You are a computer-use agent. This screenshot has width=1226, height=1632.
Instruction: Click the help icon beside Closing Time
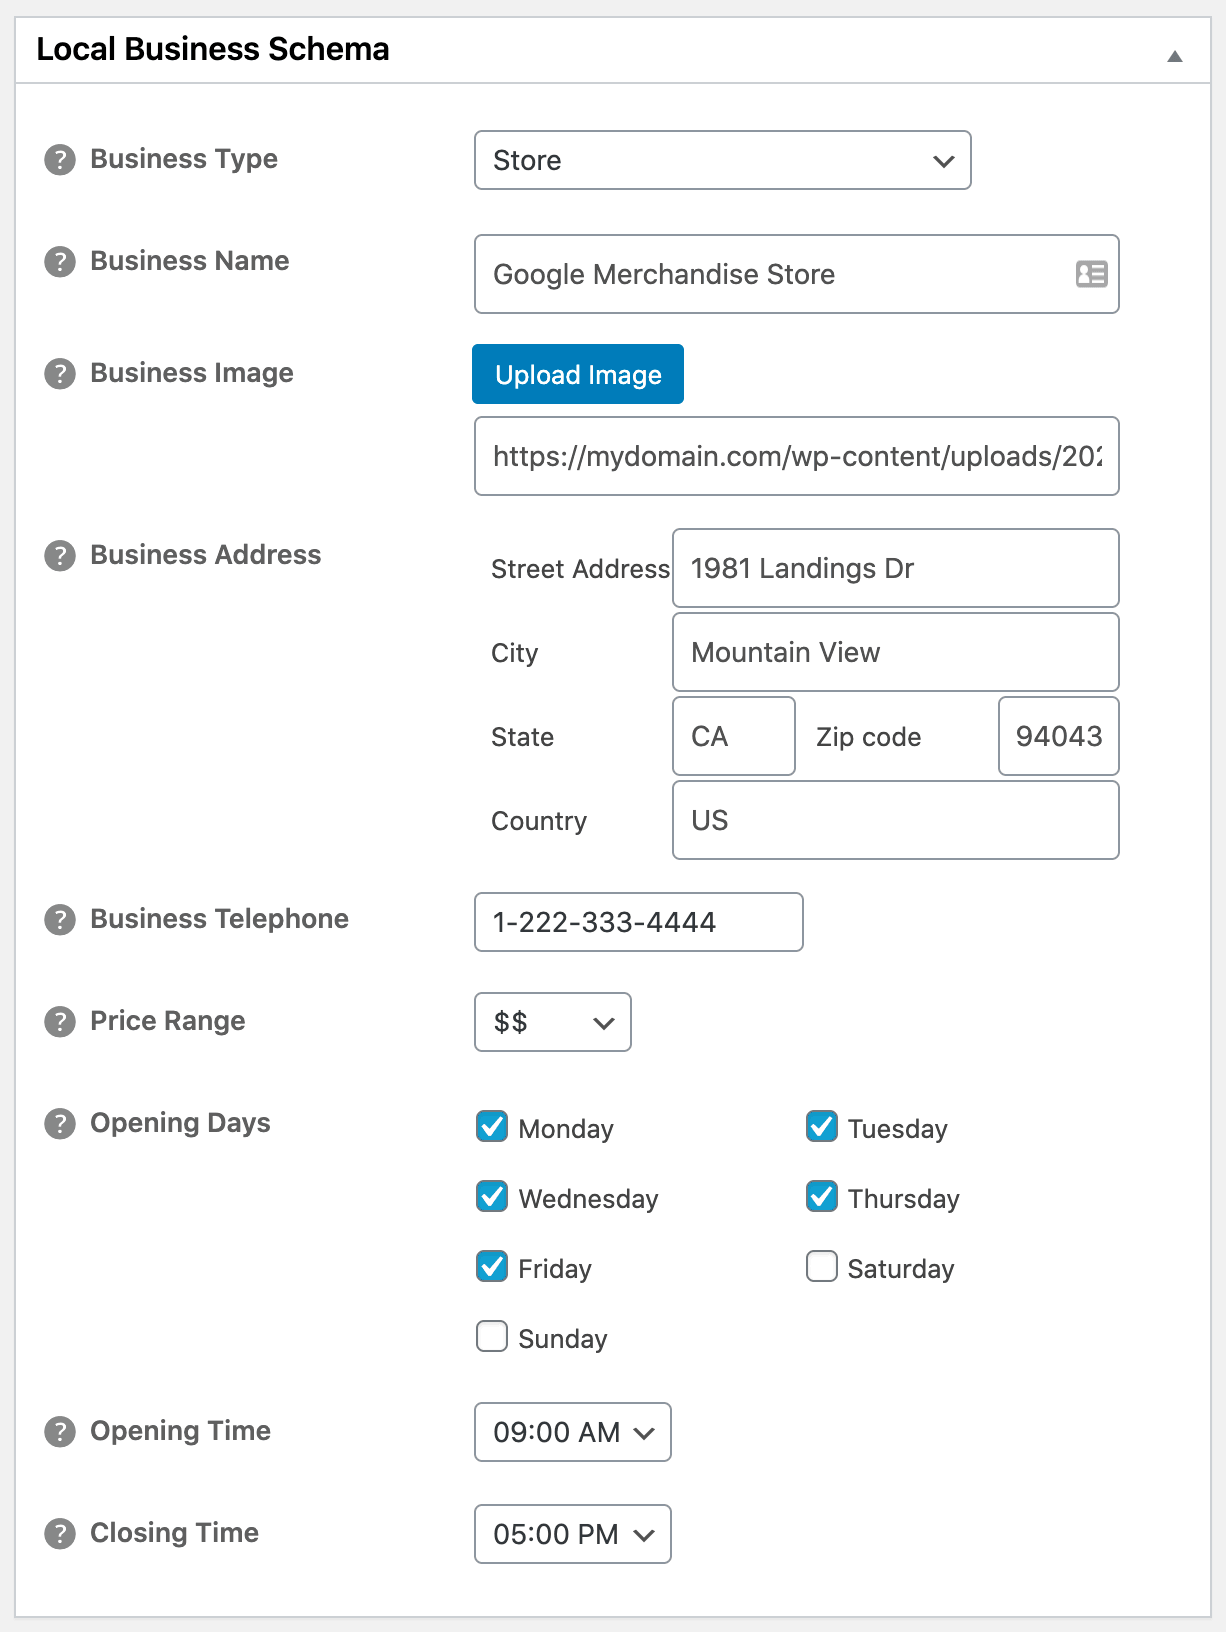60,1534
